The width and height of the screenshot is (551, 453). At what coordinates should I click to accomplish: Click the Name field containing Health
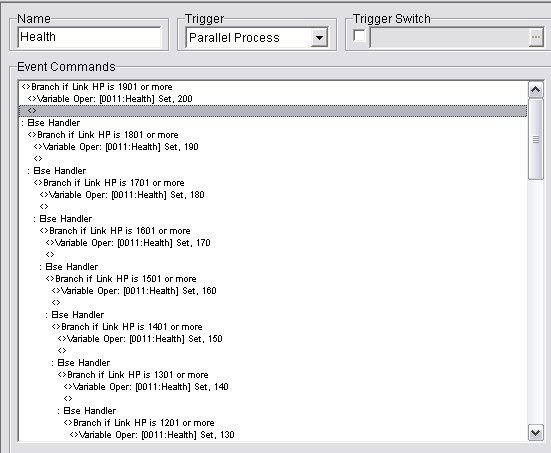(x=90, y=37)
